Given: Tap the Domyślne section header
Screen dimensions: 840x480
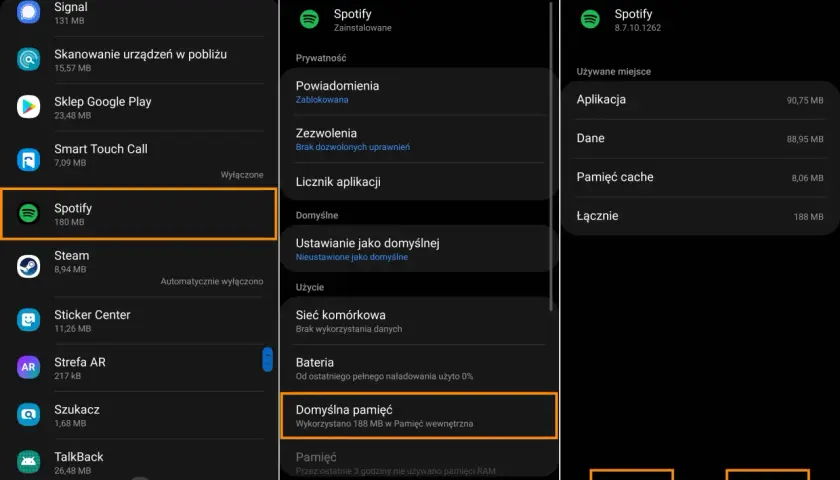Looking at the screenshot, I should 317,215.
